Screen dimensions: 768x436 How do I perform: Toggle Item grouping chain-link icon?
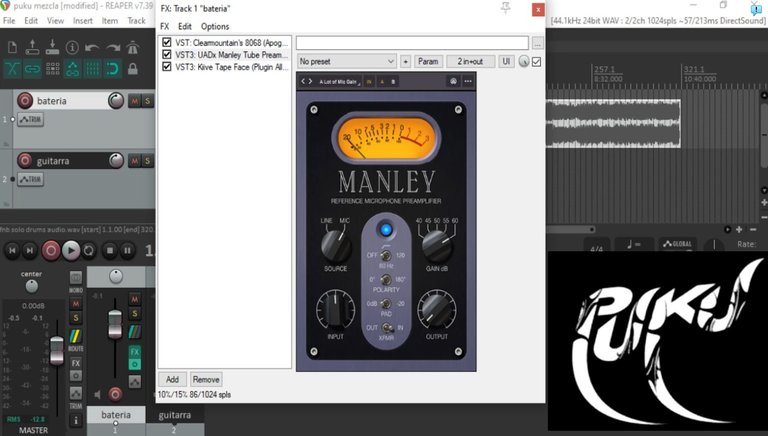(32, 69)
